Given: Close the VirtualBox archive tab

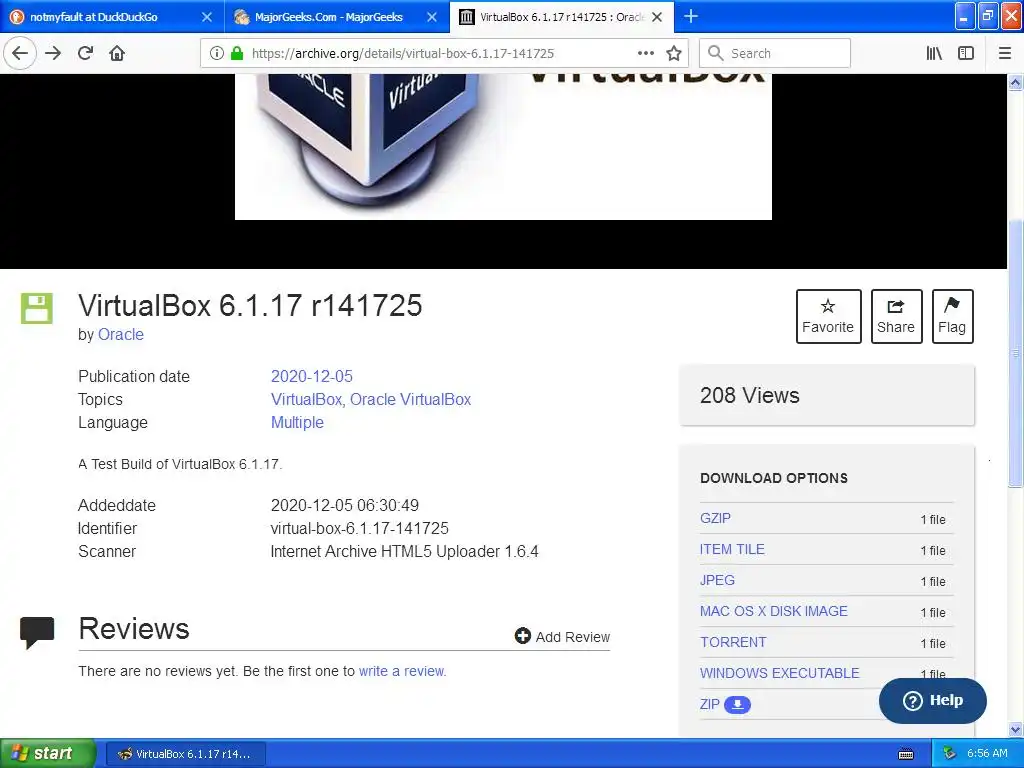Looking at the screenshot, I should pyautogui.click(x=657, y=17).
